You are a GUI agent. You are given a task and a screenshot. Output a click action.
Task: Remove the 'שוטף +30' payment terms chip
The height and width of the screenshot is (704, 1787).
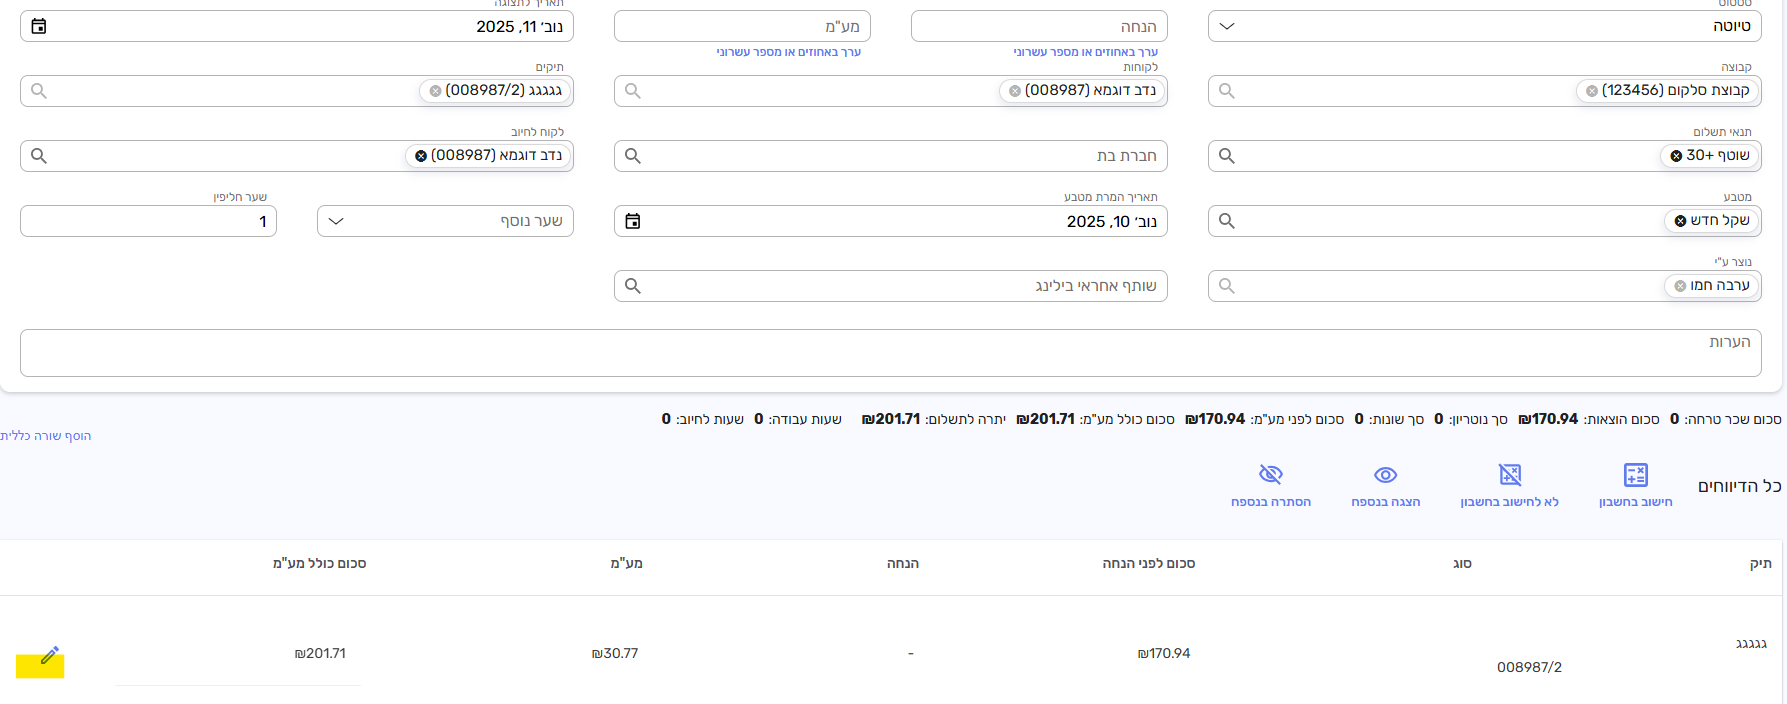[1676, 156]
